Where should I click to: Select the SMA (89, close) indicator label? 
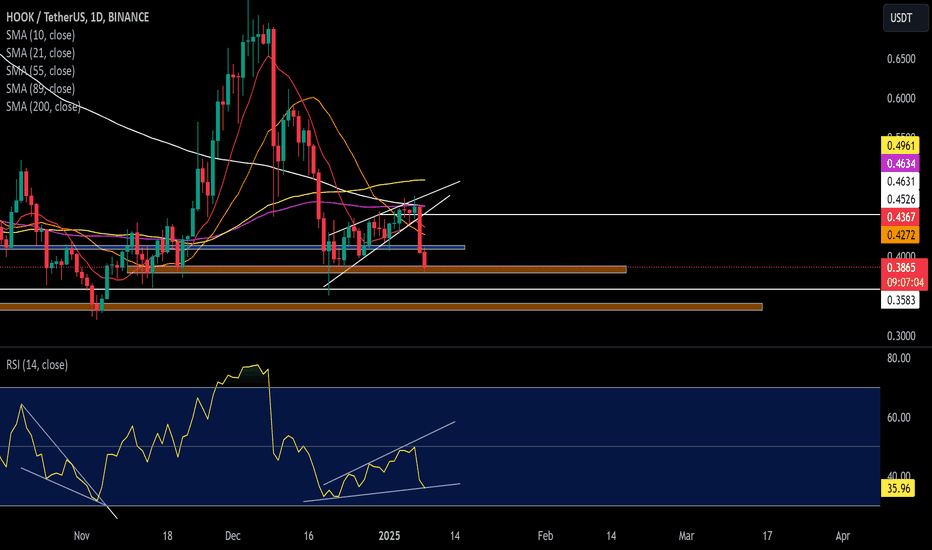40,89
